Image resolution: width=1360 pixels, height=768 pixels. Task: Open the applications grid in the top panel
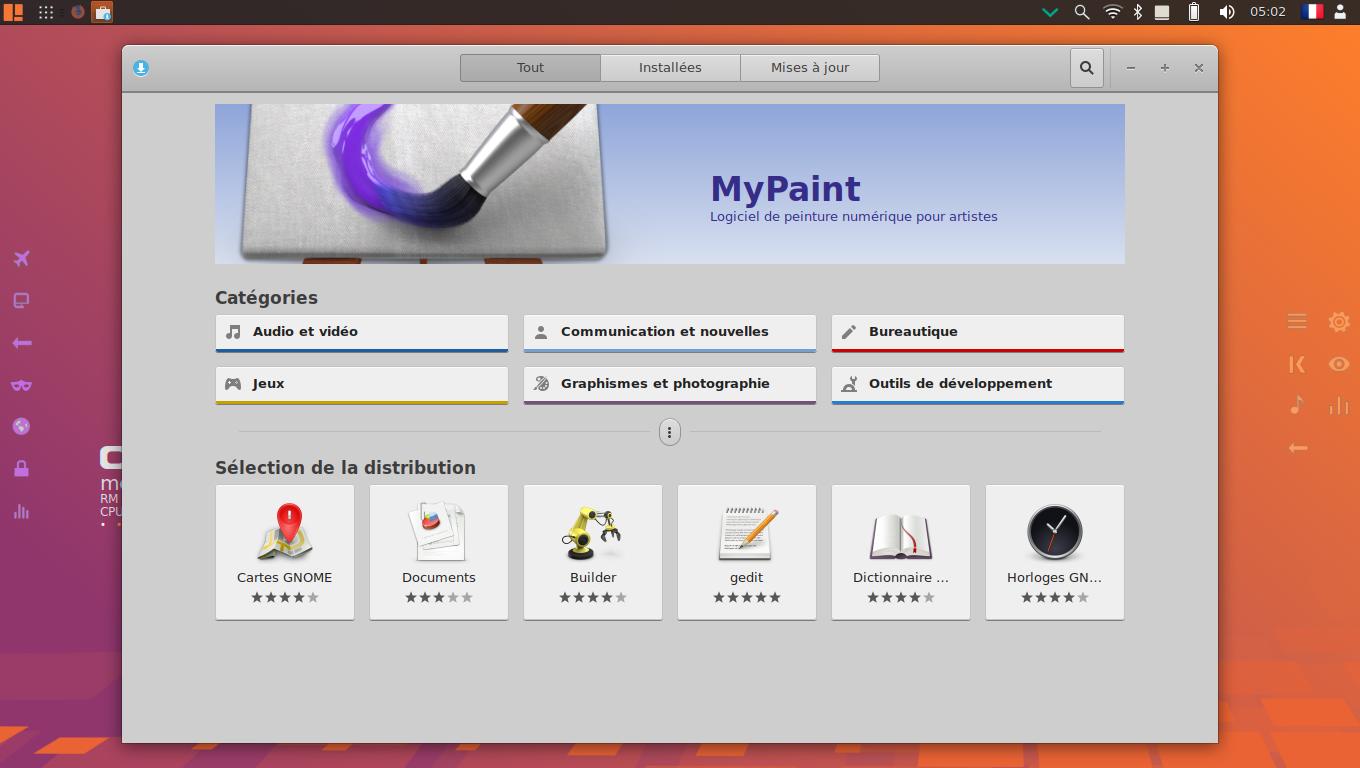[46, 12]
